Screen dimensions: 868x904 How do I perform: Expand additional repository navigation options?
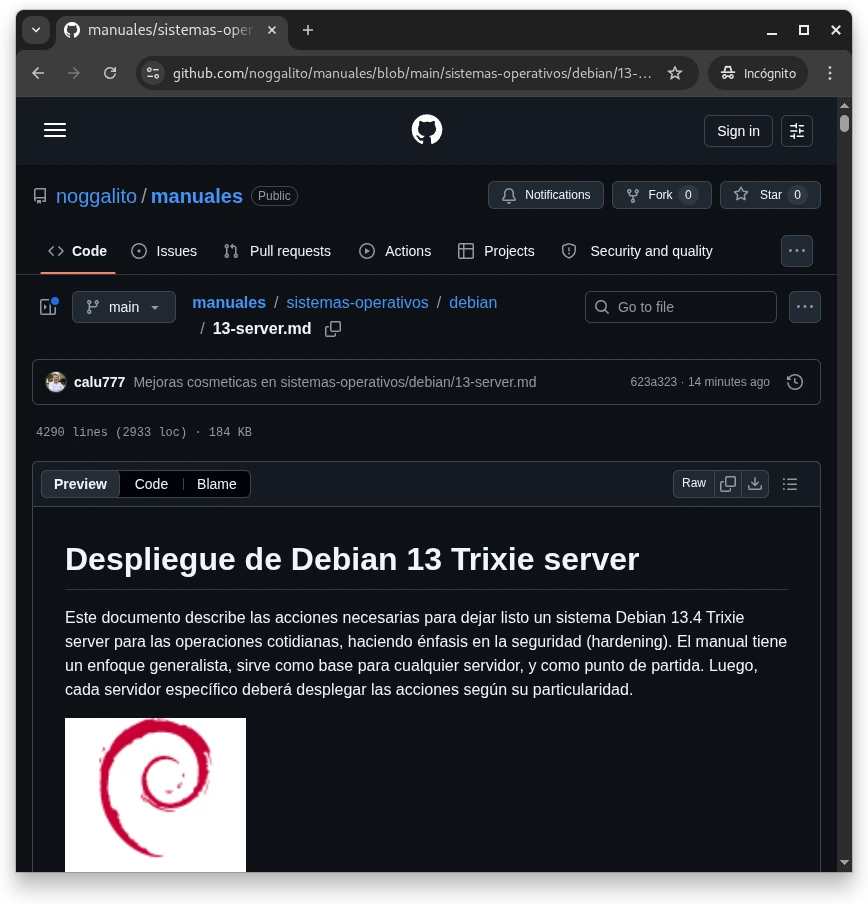coord(797,251)
